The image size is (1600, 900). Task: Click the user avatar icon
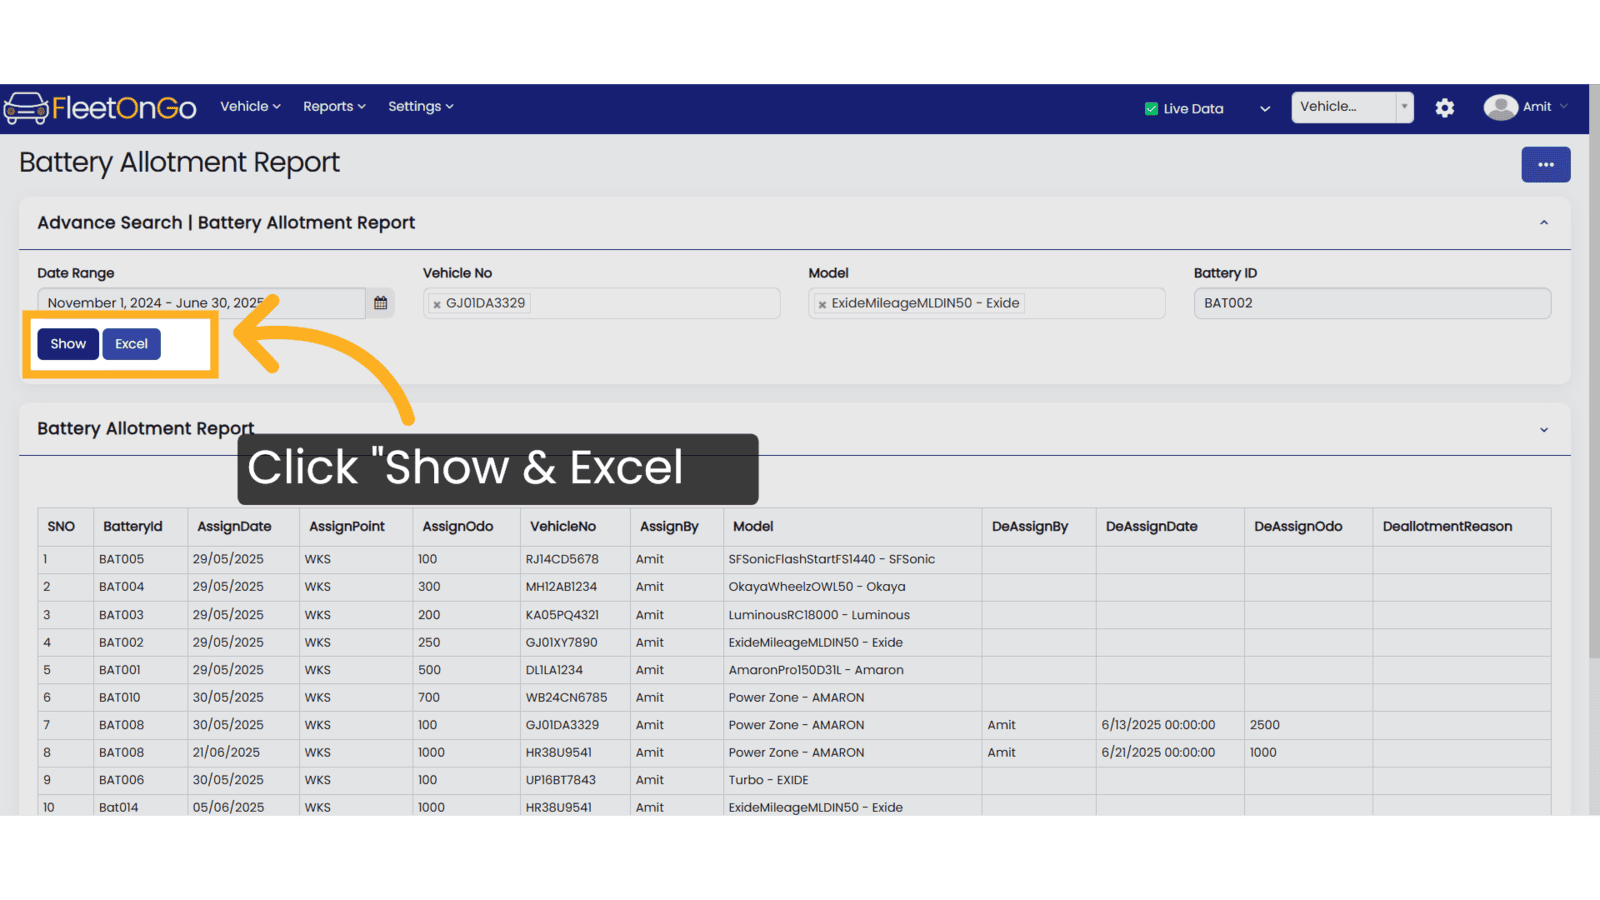pyautogui.click(x=1500, y=107)
